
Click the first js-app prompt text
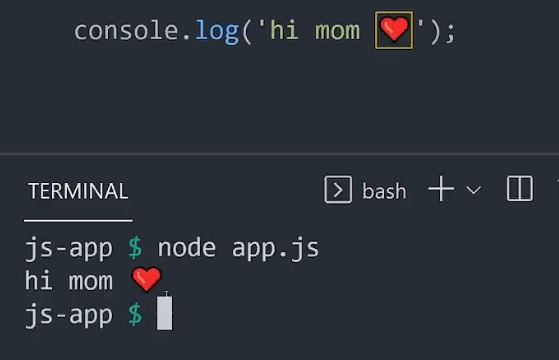pyautogui.click(x=68, y=249)
